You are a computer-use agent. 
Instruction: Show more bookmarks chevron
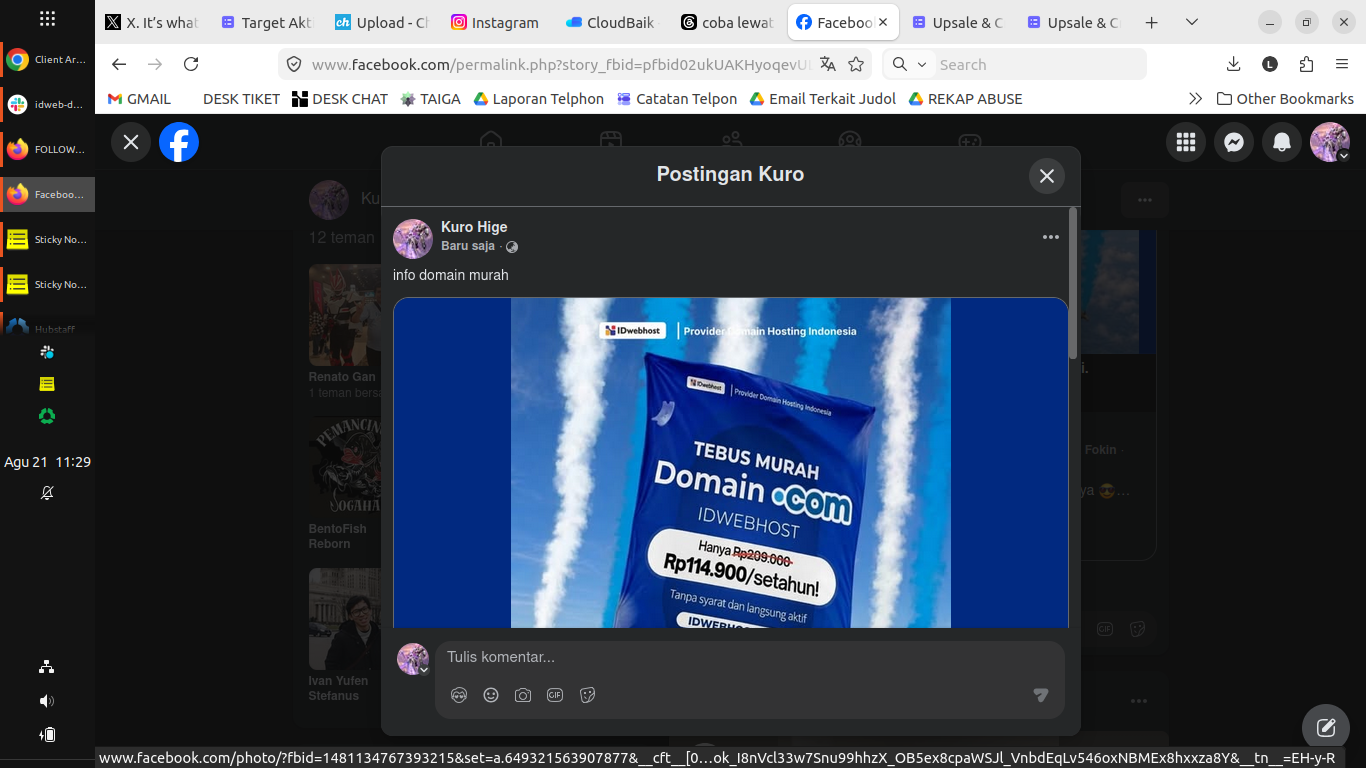pos(1195,99)
